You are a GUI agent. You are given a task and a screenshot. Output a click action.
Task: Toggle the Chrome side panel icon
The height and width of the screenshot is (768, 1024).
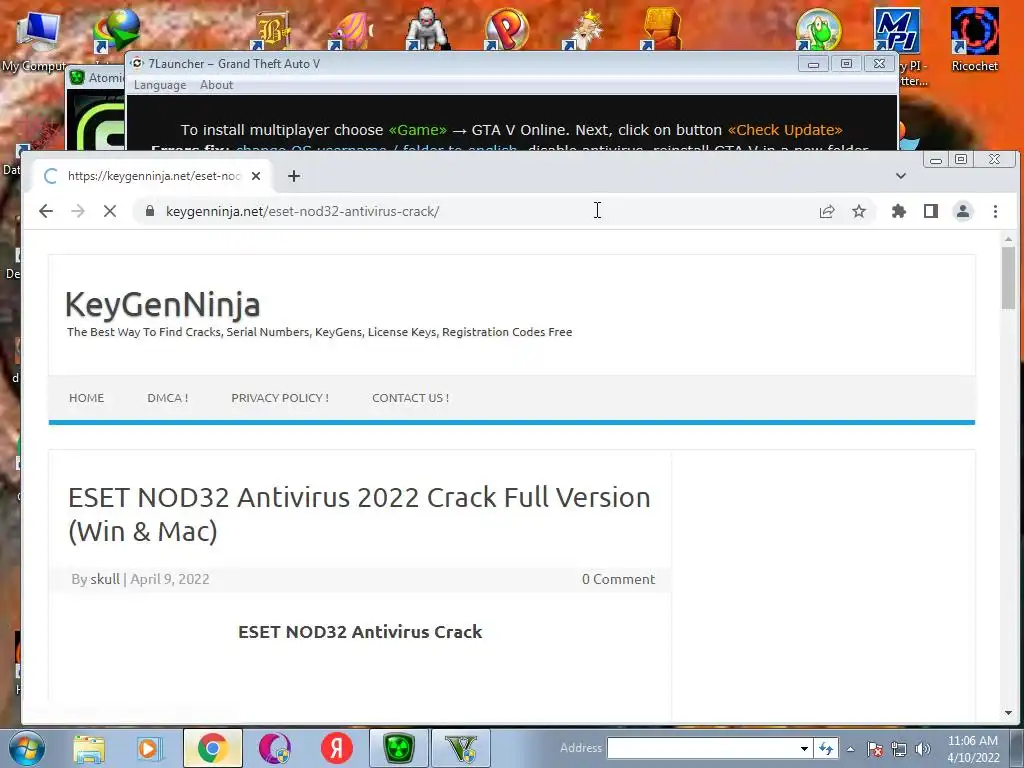[931, 211]
